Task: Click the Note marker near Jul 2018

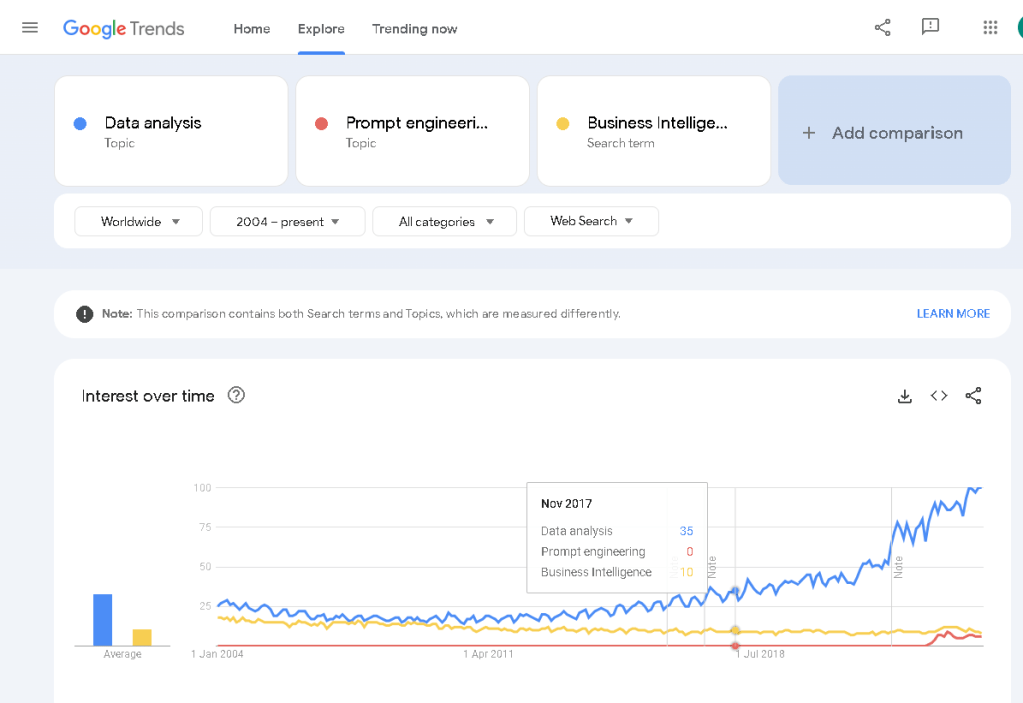Action: coord(712,567)
